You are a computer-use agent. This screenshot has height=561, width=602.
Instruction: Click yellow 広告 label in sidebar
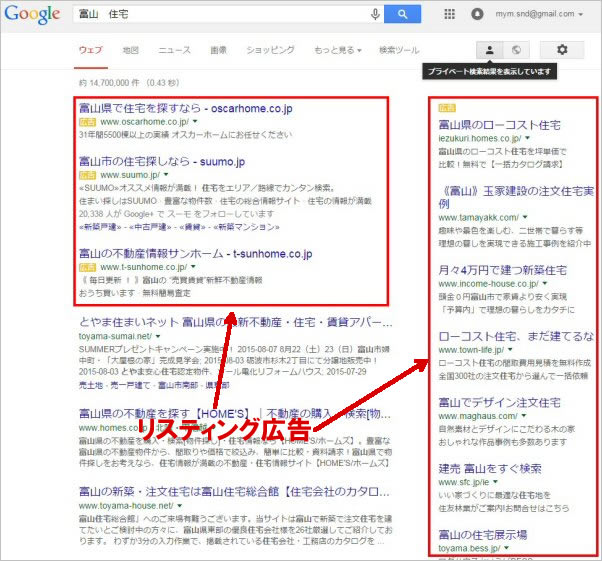[x=447, y=108]
